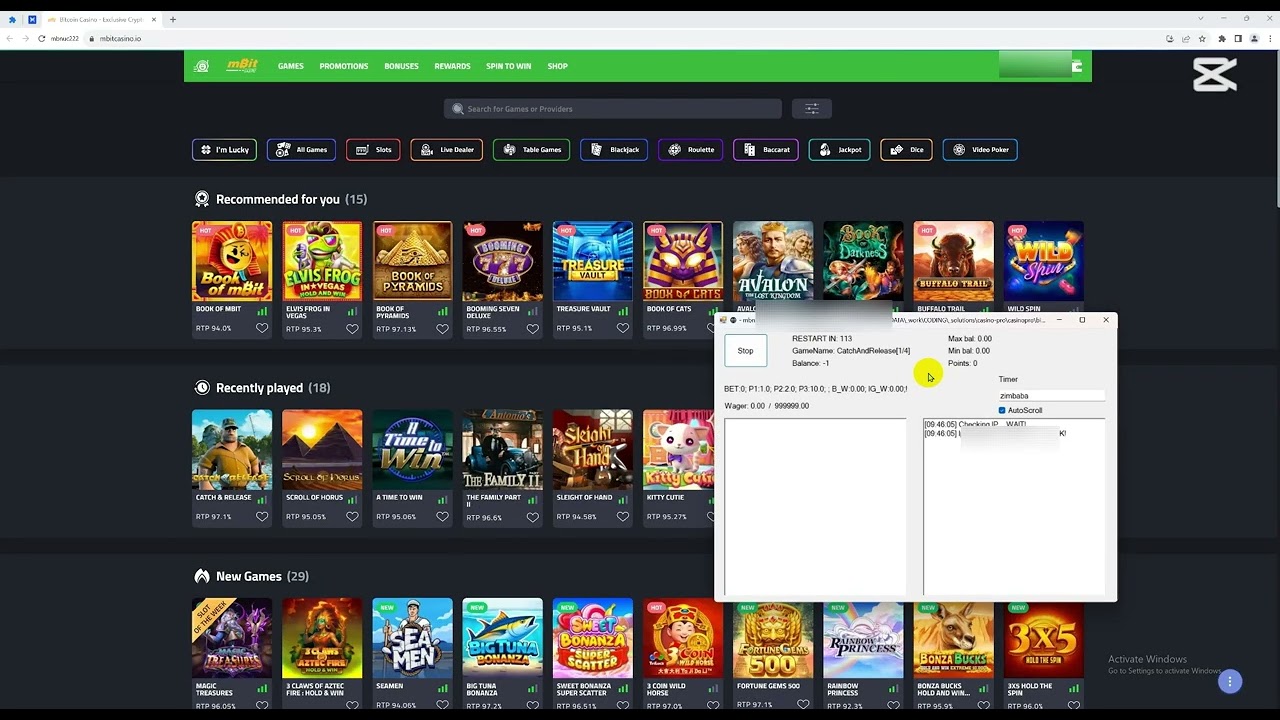Open Big Tuna Bonanza thumbnail
Viewport: 1280px width, 720px height.
pos(502,638)
